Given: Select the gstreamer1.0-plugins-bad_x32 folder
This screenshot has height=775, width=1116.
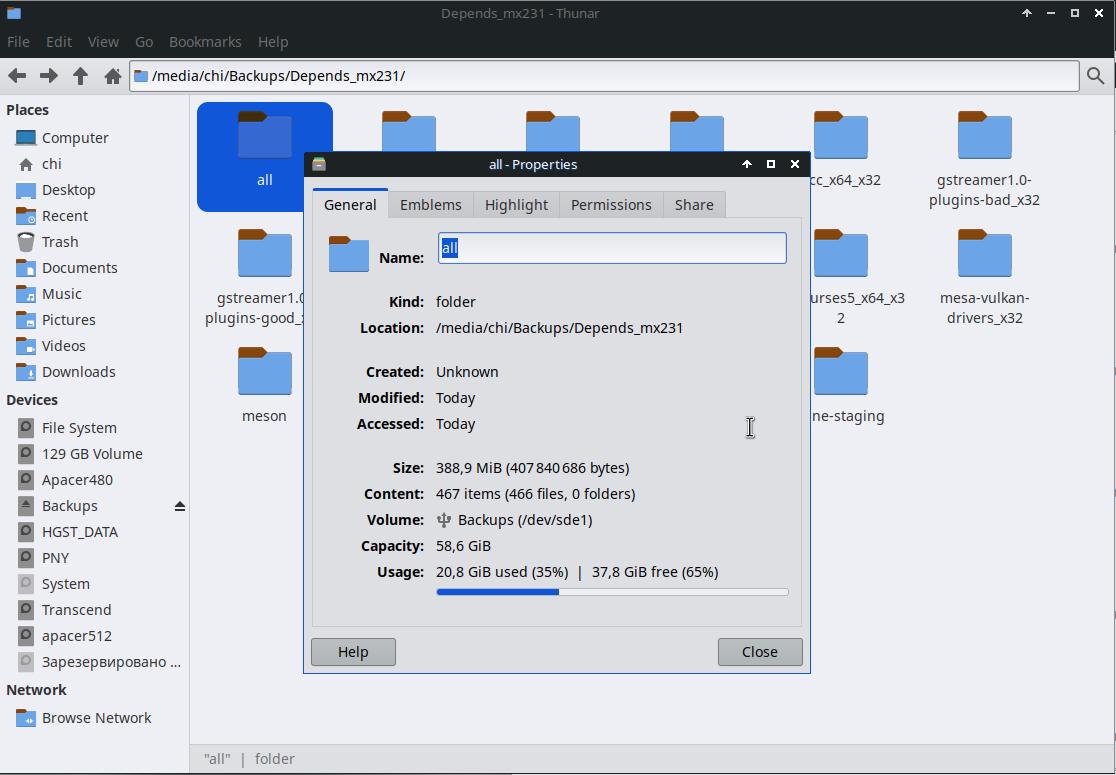Looking at the screenshot, I should tap(984, 159).
